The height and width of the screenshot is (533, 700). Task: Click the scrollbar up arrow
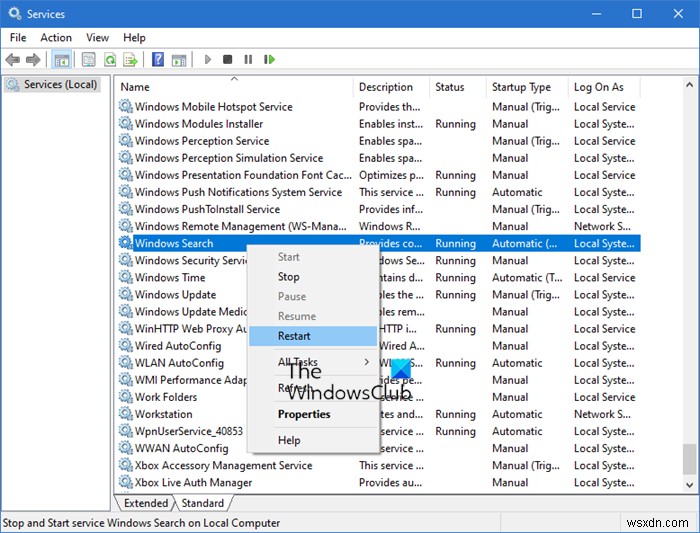[689, 84]
